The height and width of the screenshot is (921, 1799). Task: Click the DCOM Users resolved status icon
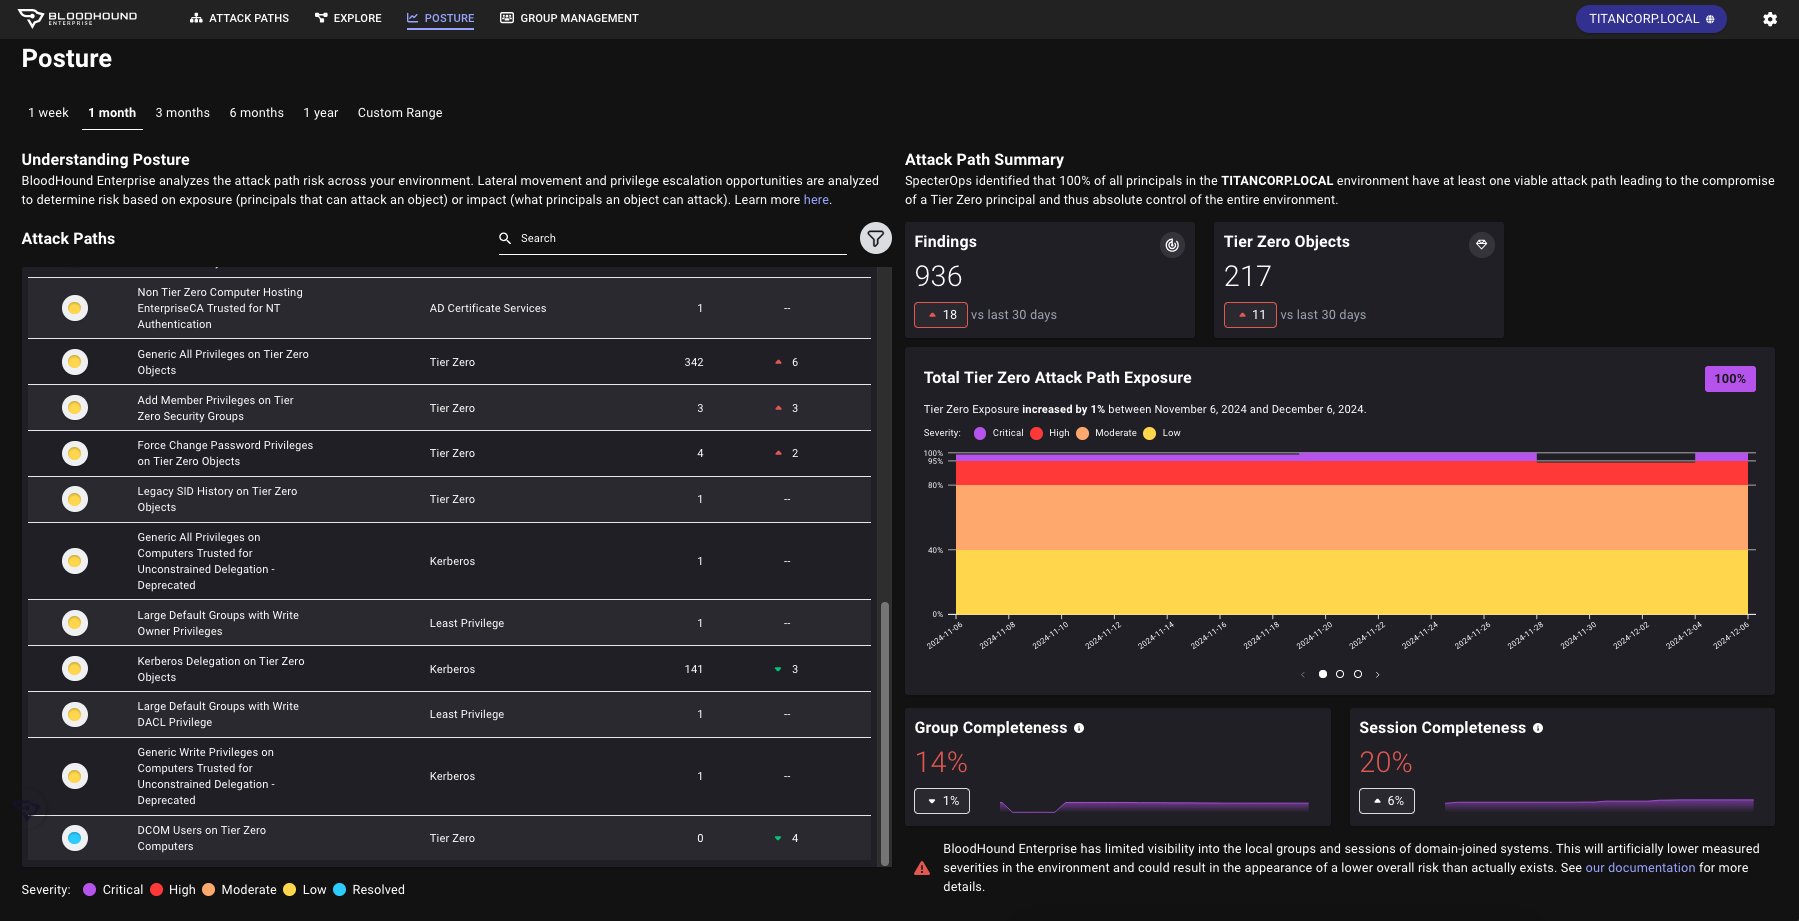tap(75, 838)
